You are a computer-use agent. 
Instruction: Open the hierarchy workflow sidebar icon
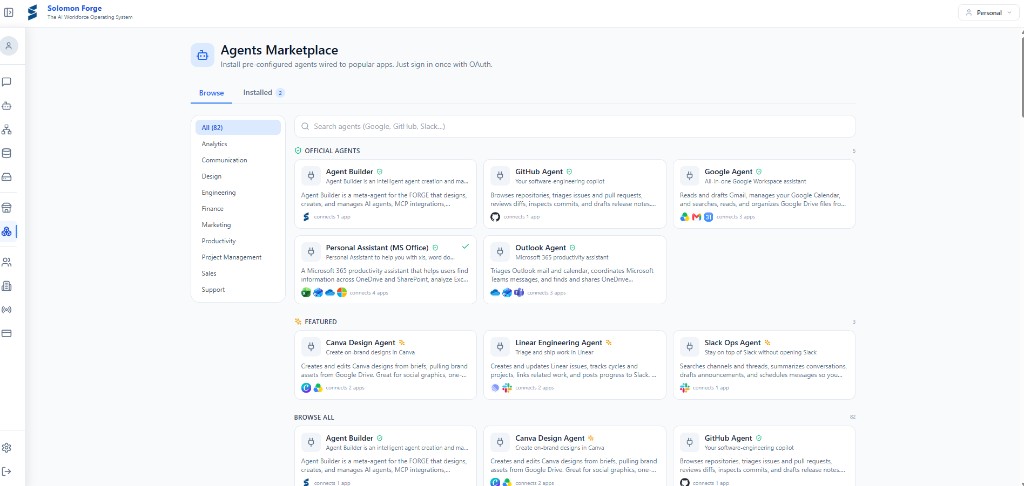(x=7, y=129)
